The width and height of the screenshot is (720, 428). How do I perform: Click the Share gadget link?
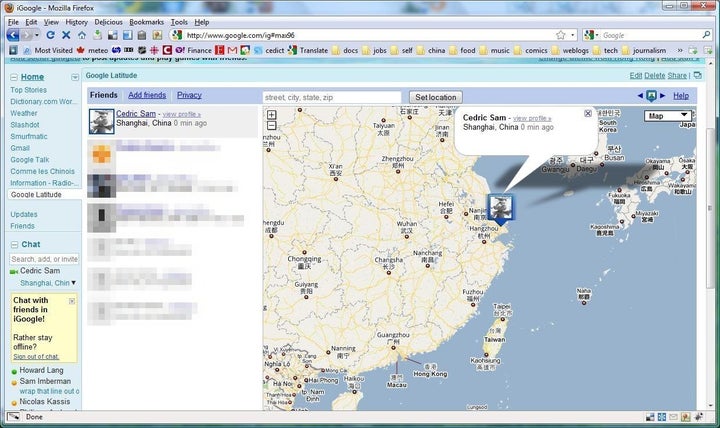click(x=677, y=75)
